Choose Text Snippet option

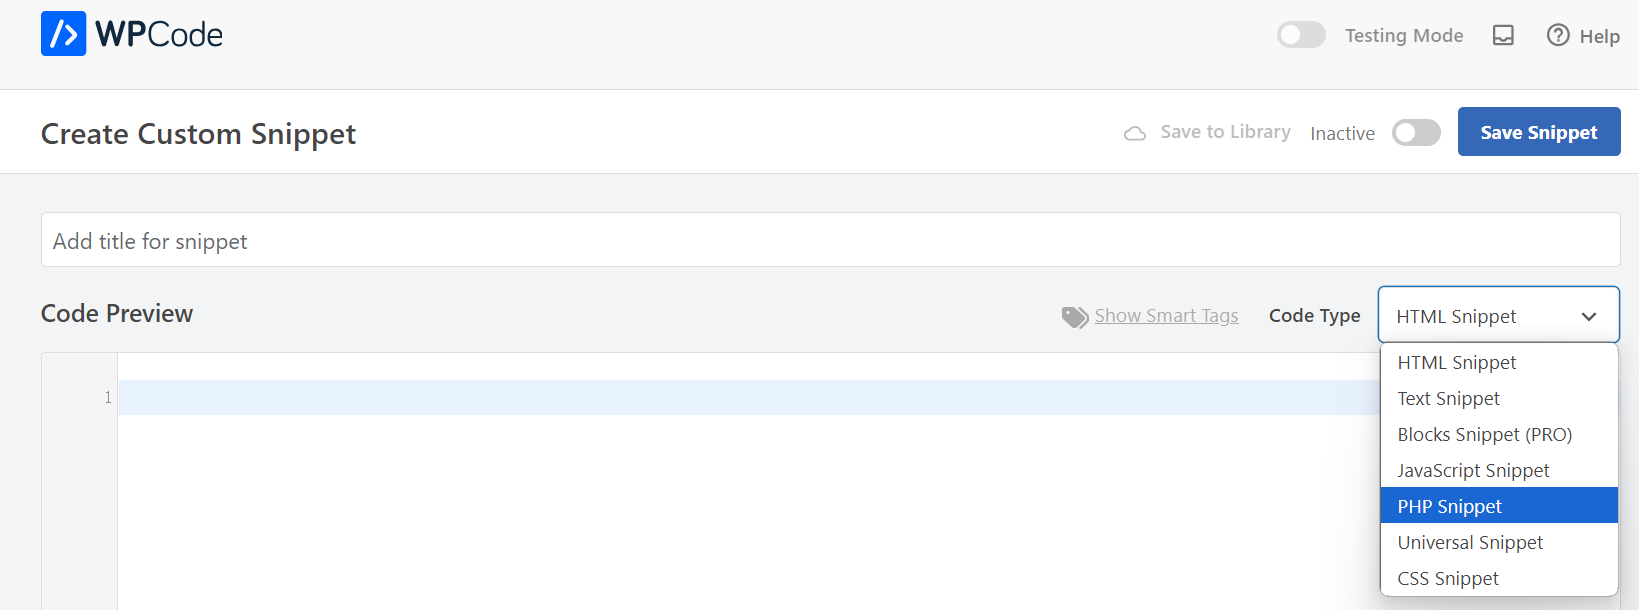pyautogui.click(x=1449, y=399)
